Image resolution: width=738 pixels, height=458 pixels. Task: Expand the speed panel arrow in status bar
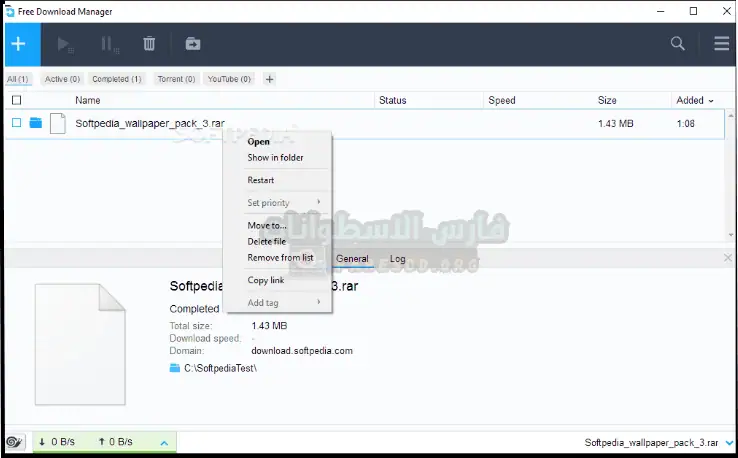pyautogui.click(x=164, y=442)
